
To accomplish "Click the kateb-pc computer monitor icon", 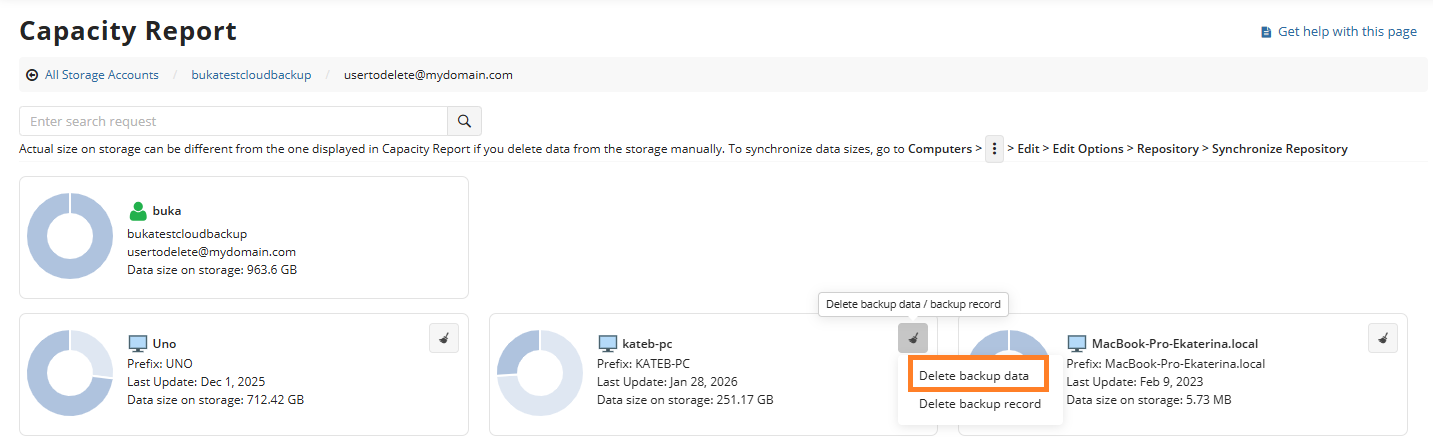I will (x=607, y=343).
